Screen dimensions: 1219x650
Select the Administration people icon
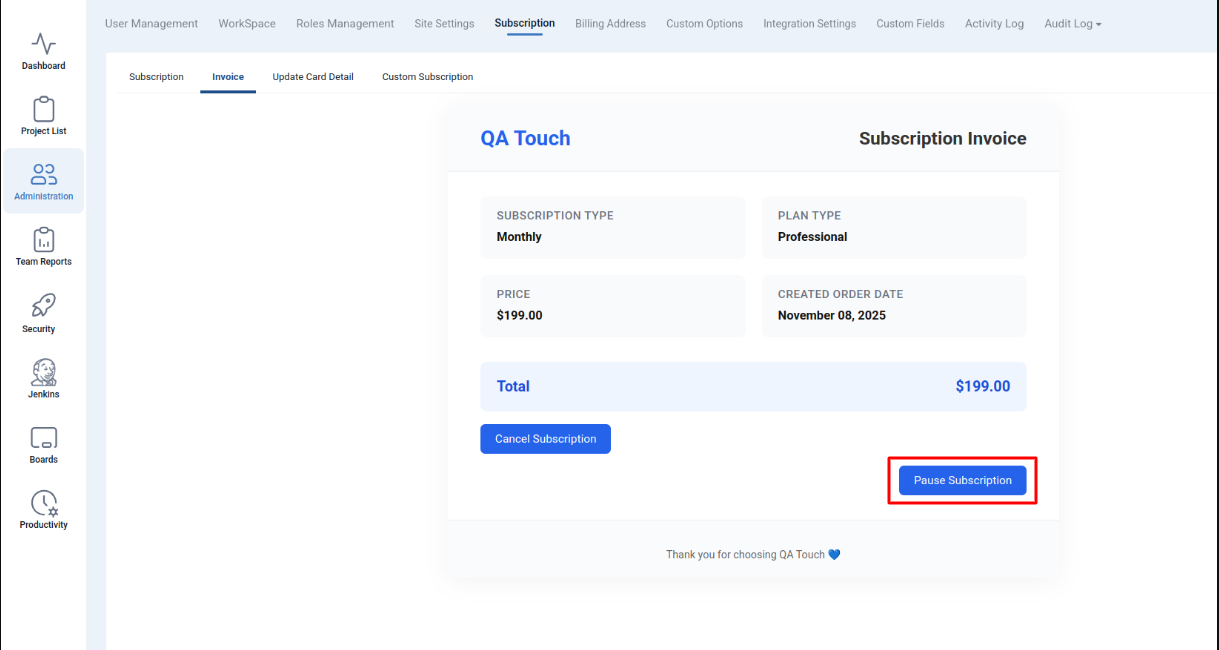(44, 175)
